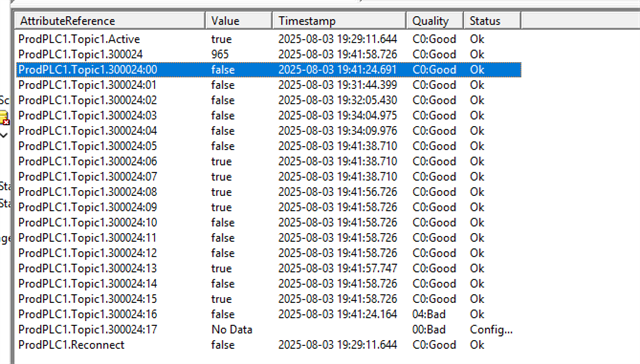Select the highlighted ProdPLC1.Topic1.300024:00 row
The width and height of the screenshot is (640, 364).
pyautogui.click(x=269, y=70)
